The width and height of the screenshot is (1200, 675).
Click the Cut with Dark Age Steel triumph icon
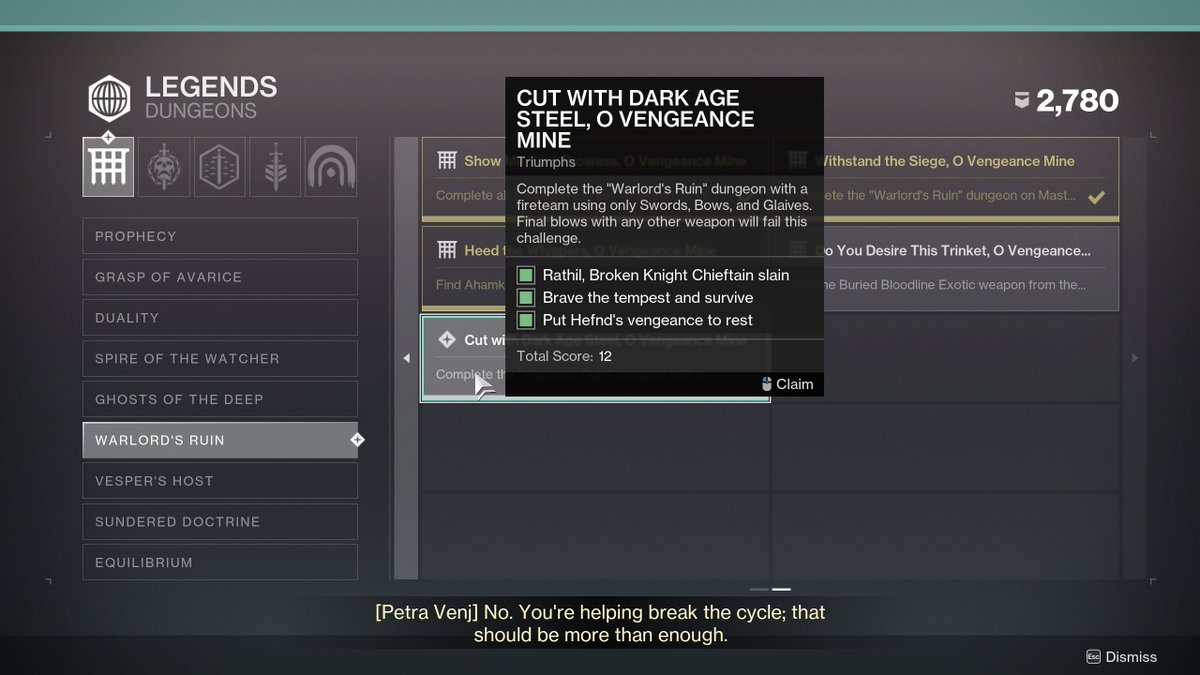click(x=447, y=340)
